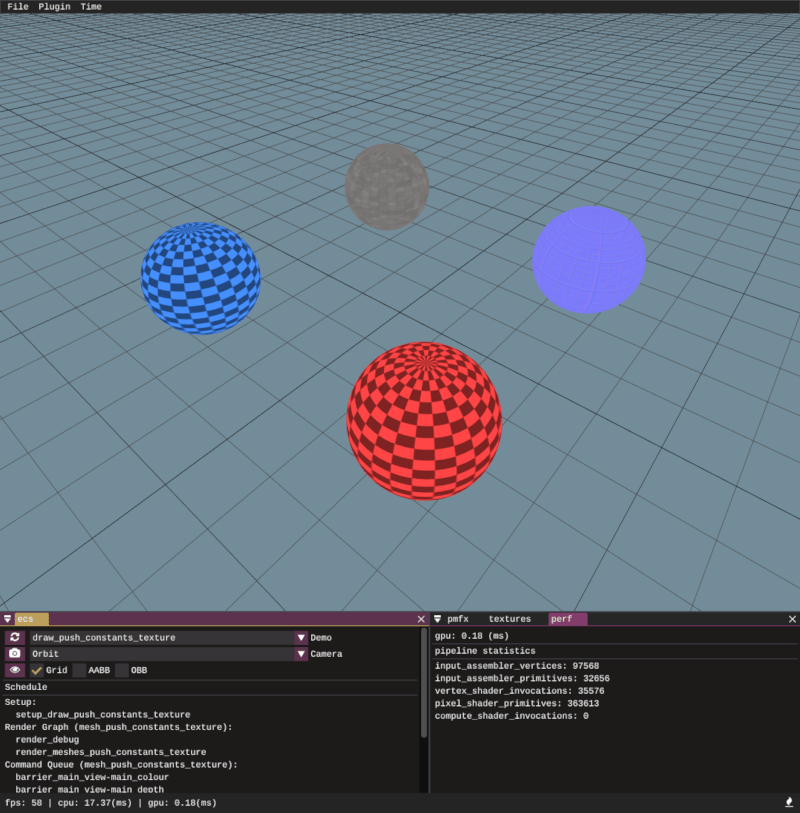Screen dimensions: 800x813
Task: Collapse the pmfx panel with its triangle
Action: tap(438, 619)
